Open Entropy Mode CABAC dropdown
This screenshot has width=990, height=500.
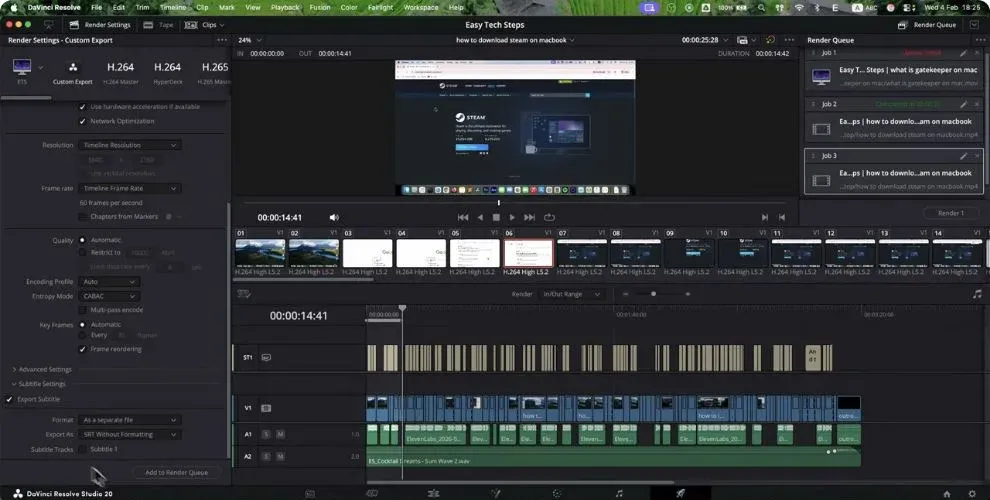coord(109,296)
